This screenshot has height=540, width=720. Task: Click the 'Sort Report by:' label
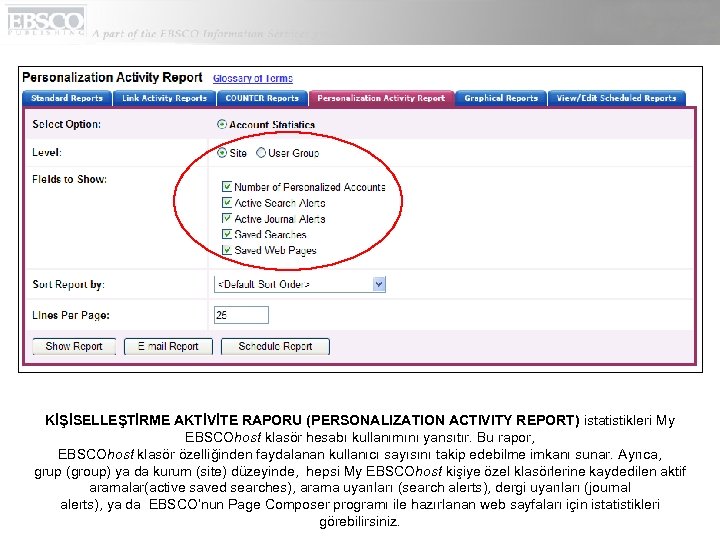coord(68,284)
